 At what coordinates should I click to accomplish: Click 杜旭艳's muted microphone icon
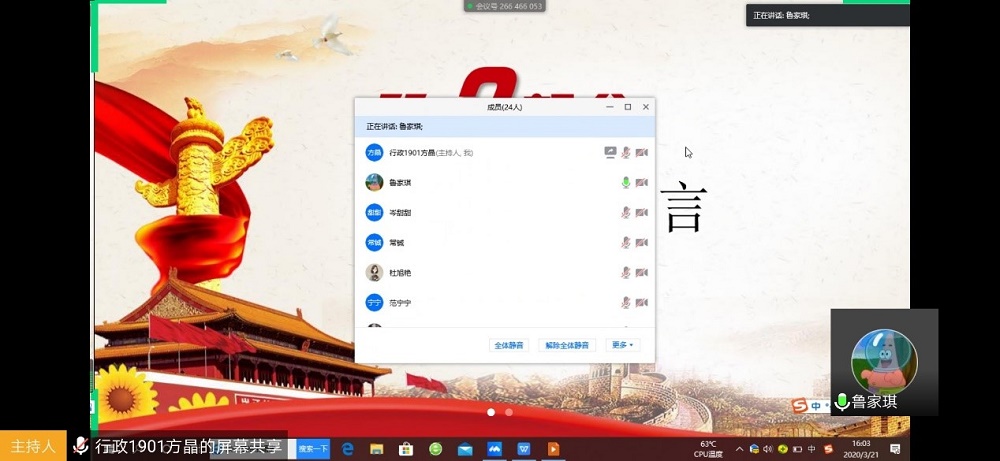click(x=626, y=273)
